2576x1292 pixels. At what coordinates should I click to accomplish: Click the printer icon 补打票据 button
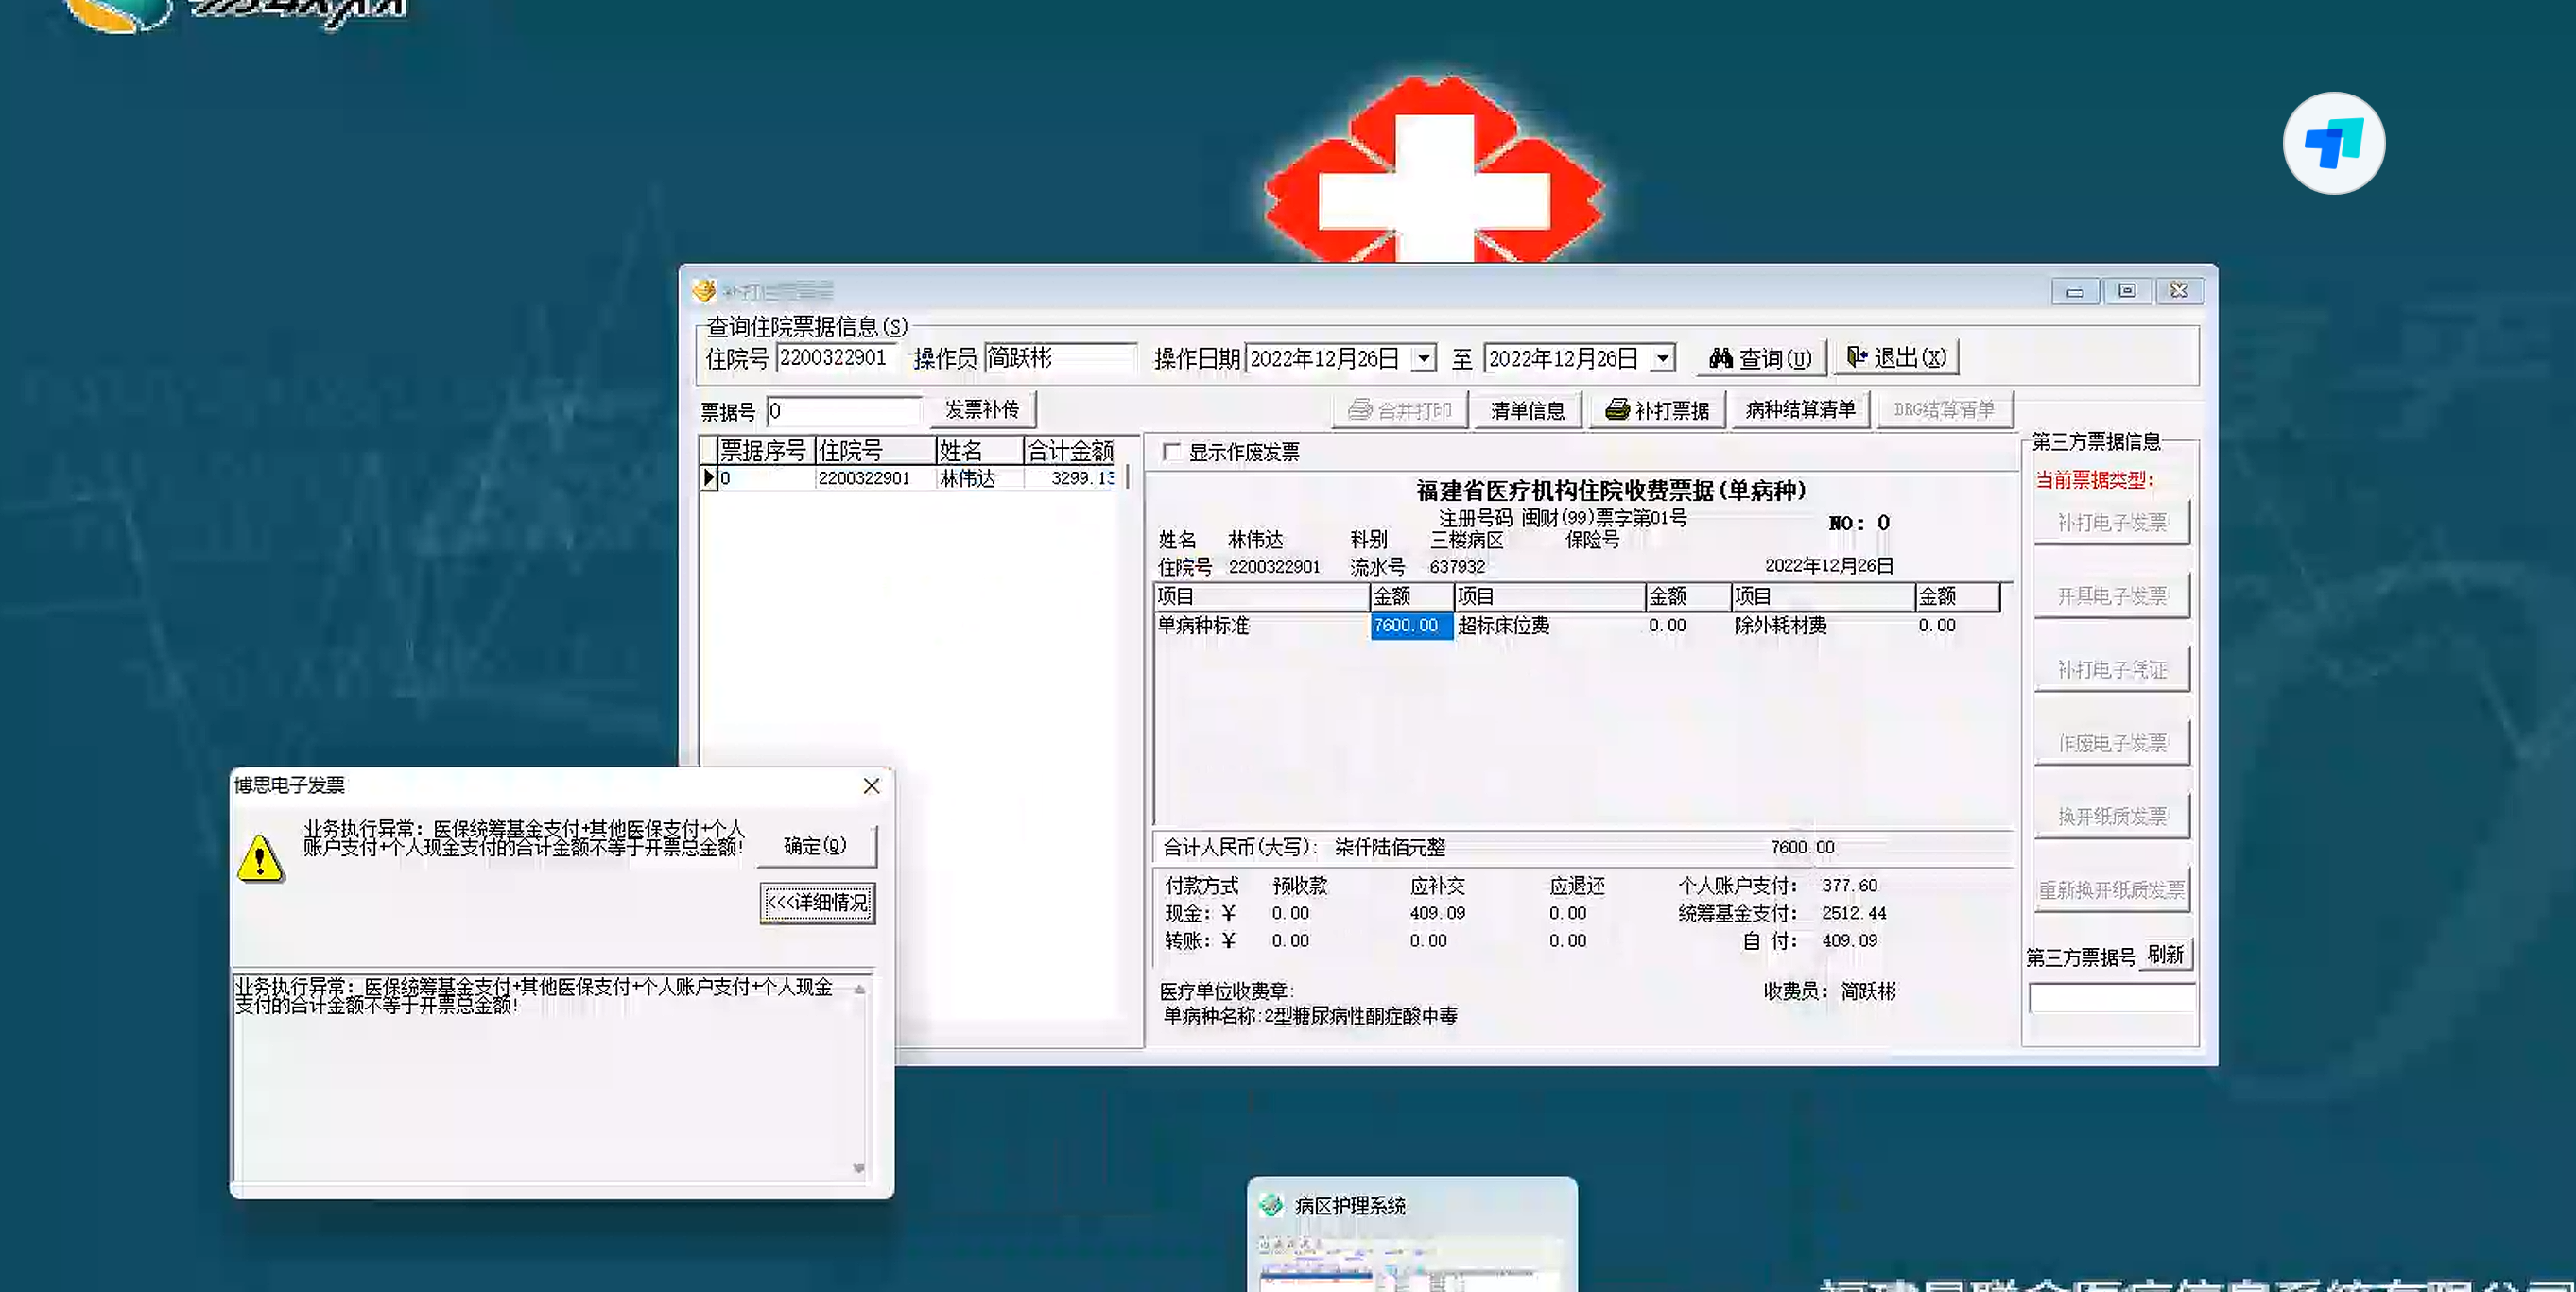point(1657,410)
